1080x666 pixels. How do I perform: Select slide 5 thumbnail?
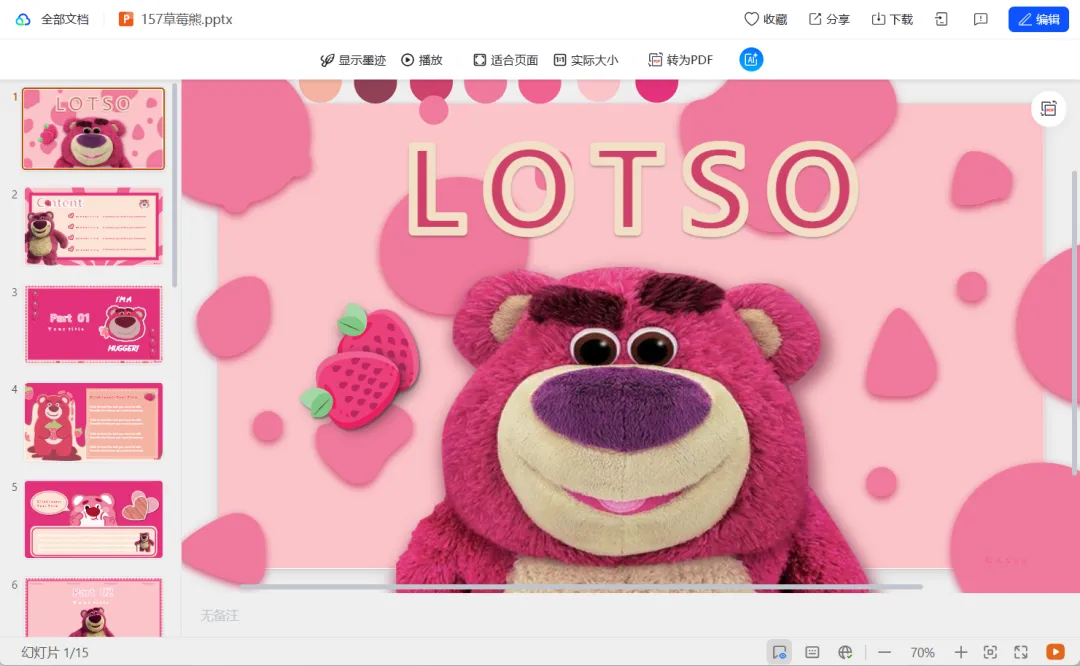[94, 519]
